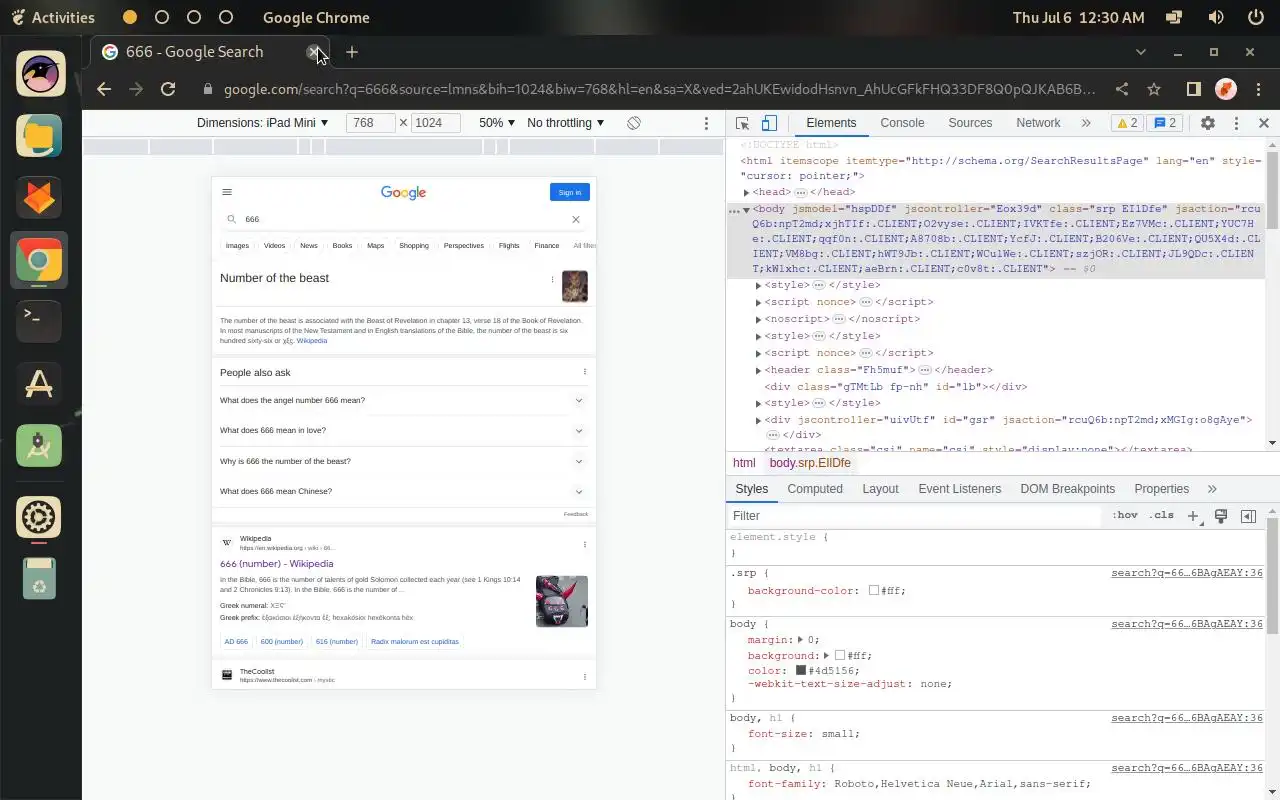Open Chrome profile avatar
The width and height of the screenshot is (1280, 800).
[1225, 89]
